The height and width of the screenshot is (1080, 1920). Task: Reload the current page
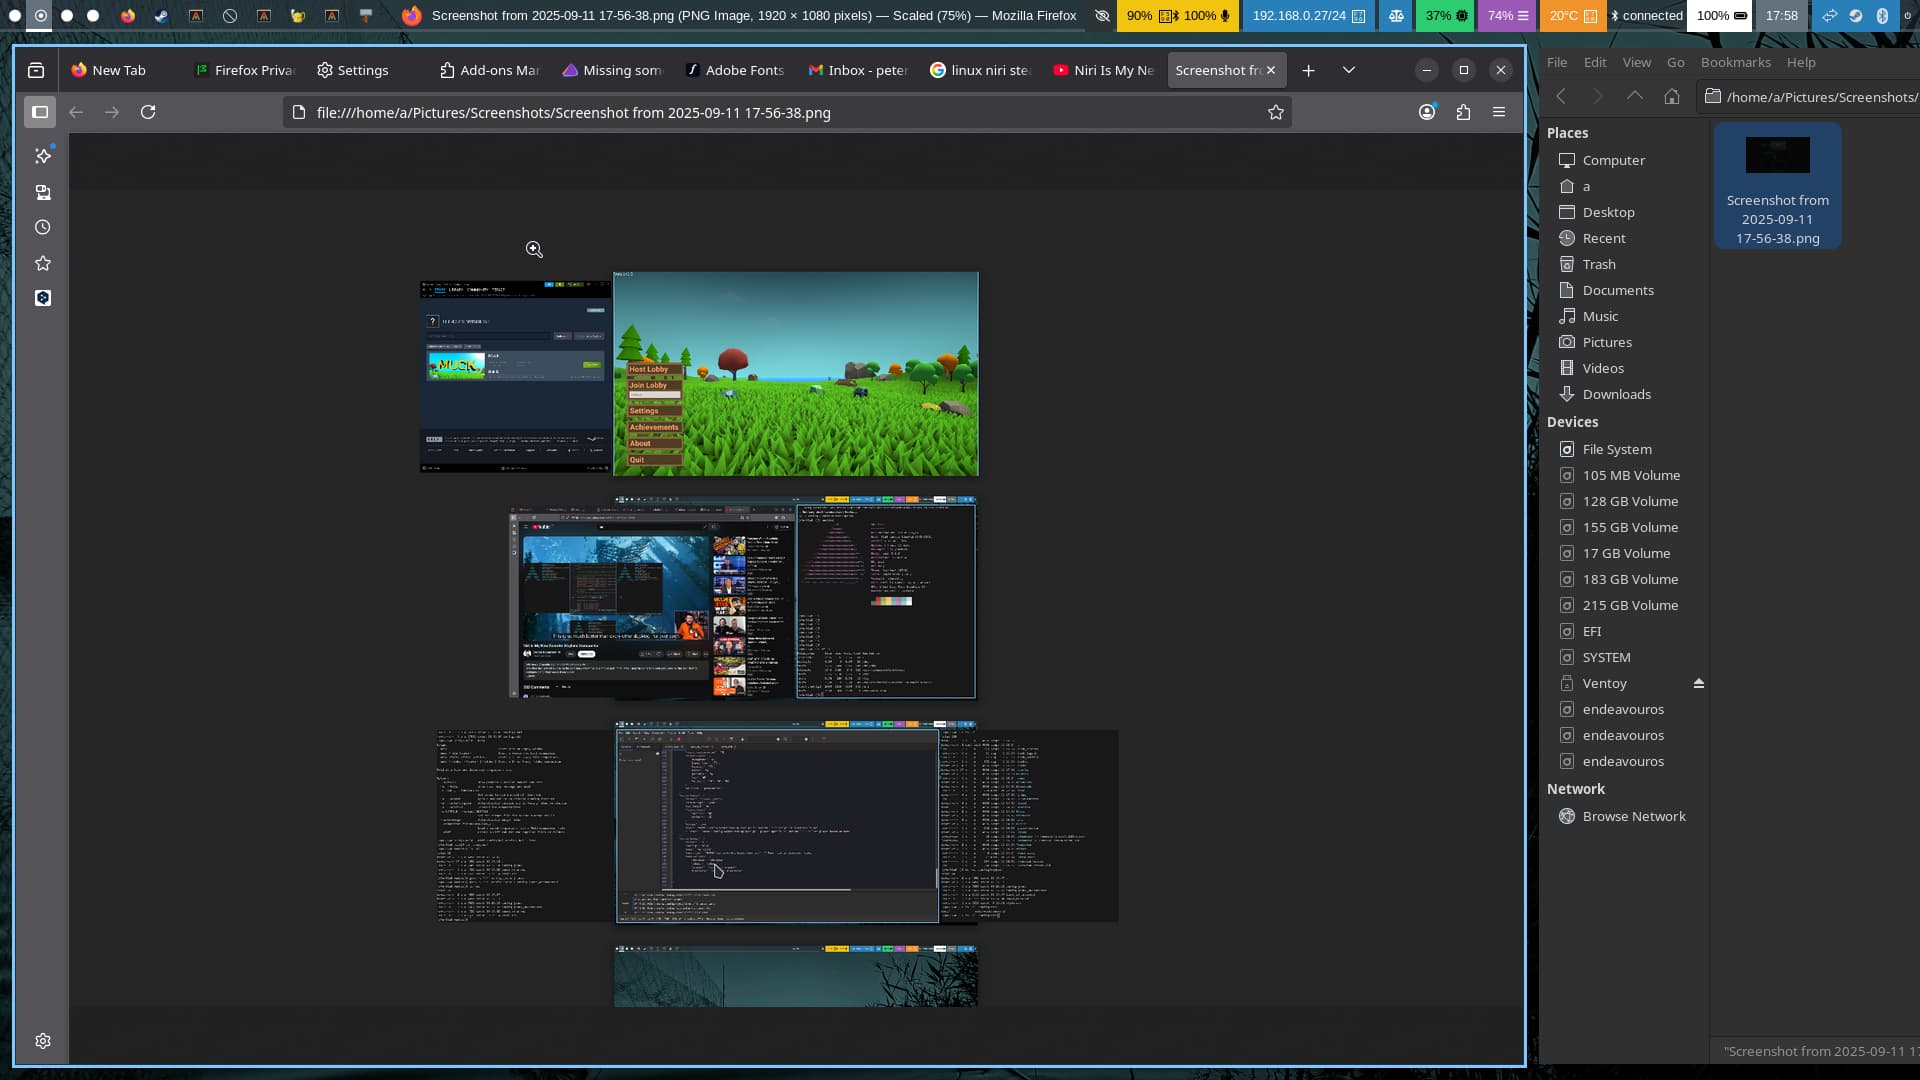pyautogui.click(x=148, y=112)
